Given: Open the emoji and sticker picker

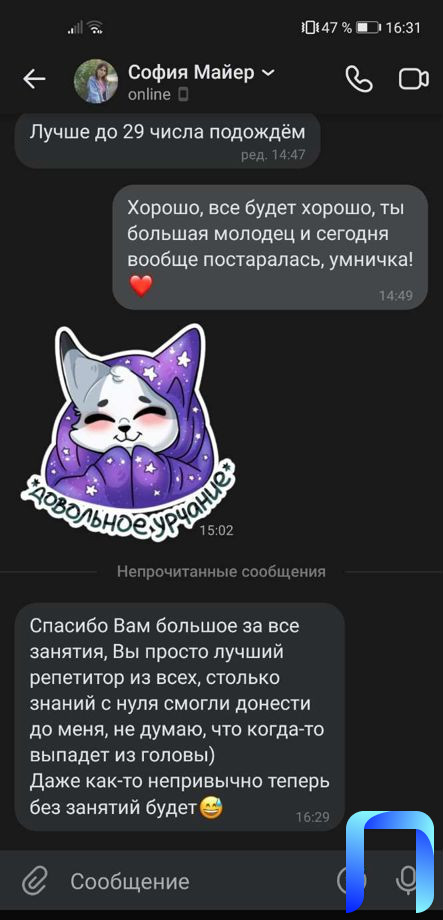Looking at the screenshot, I should [x=352, y=880].
